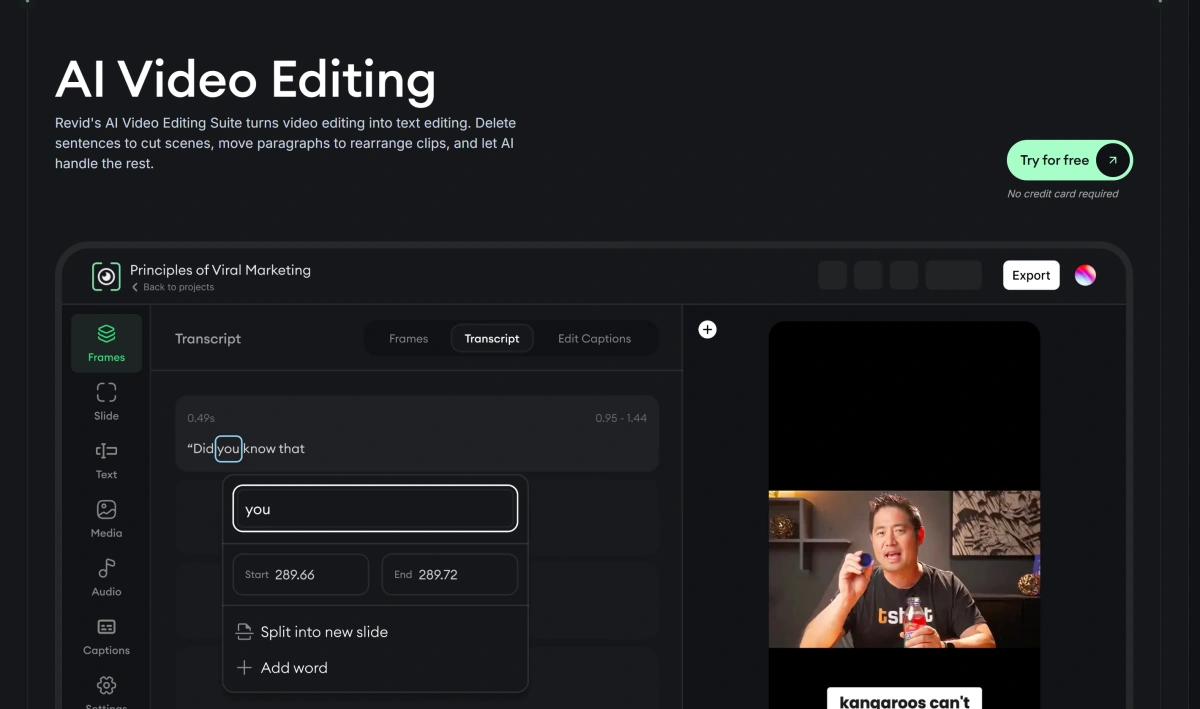Open the Settings gear in sidebar
The height and width of the screenshot is (709, 1200).
[x=106, y=686]
